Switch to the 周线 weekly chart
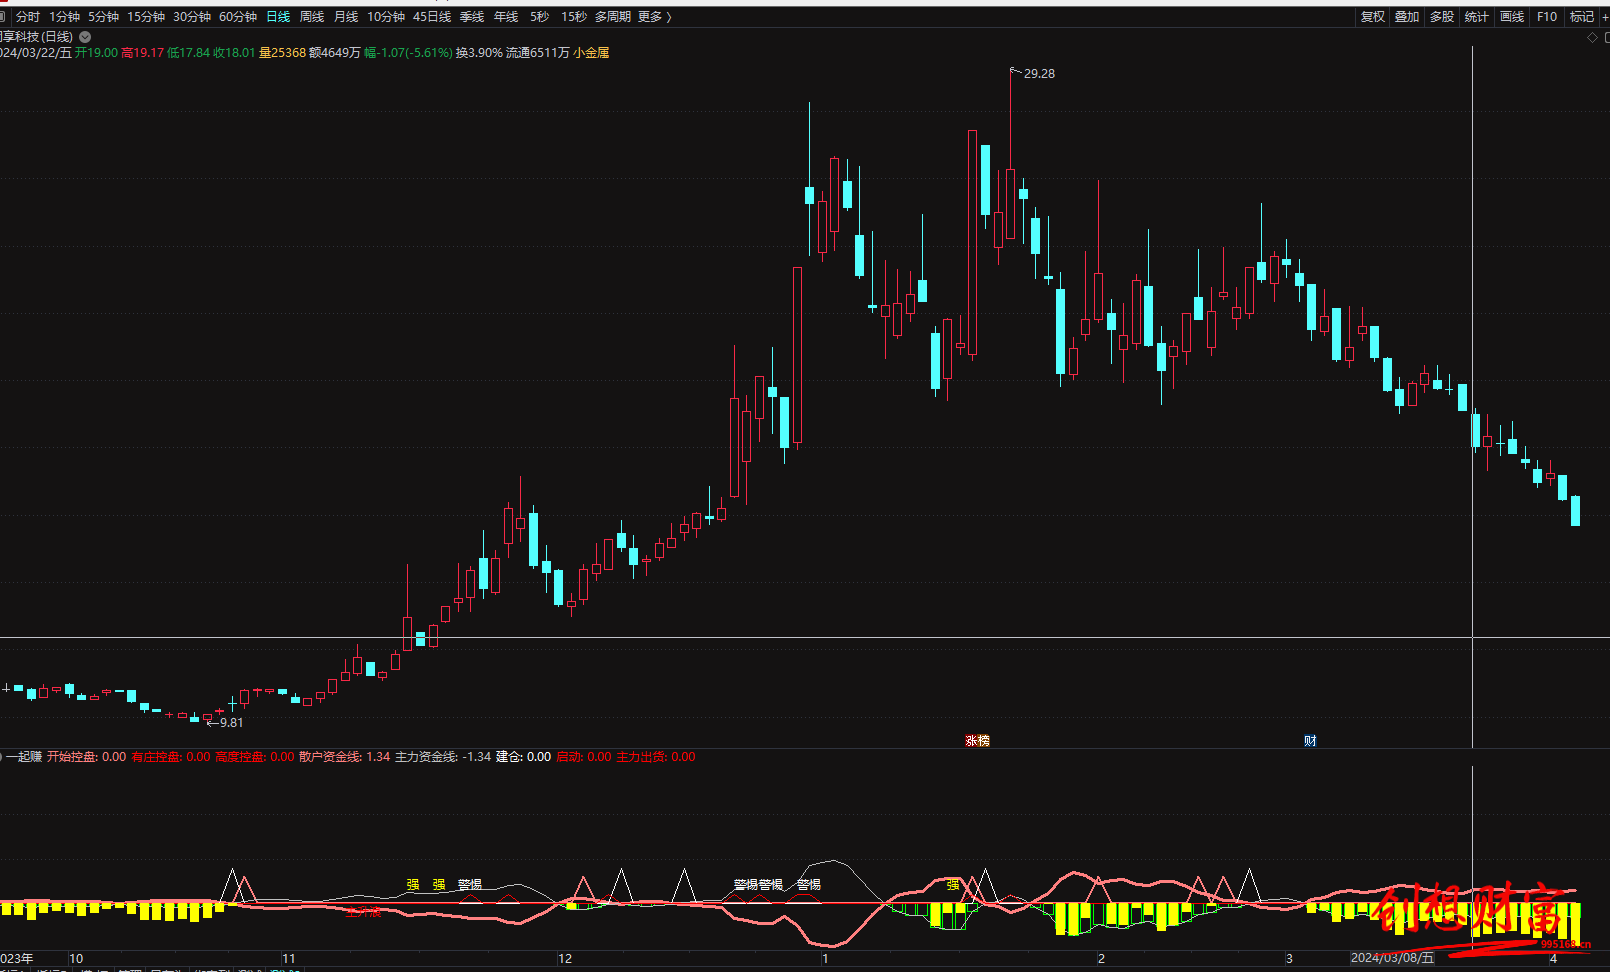The width and height of the screenshot is (1610, 972). click(x=312, y=17)
